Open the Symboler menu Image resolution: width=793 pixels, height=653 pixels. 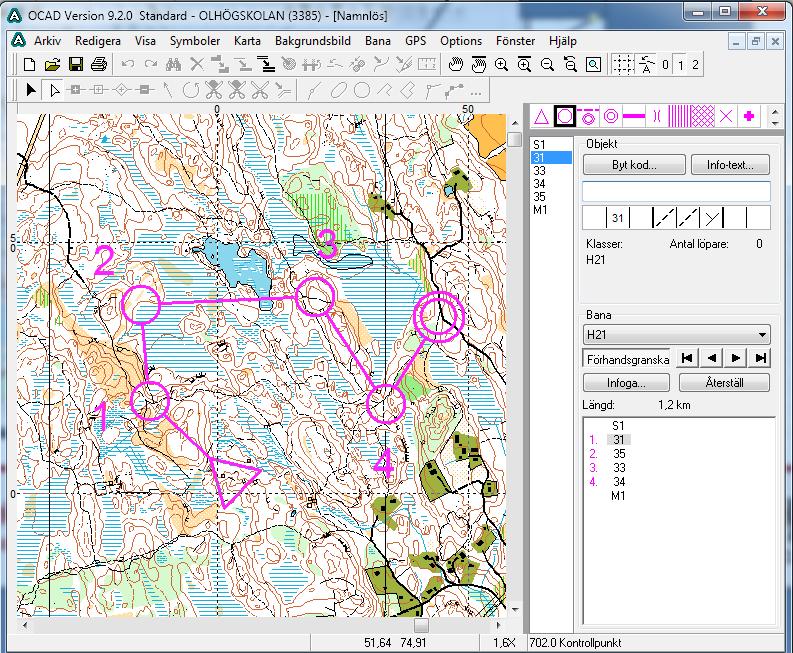click(195, 41)
